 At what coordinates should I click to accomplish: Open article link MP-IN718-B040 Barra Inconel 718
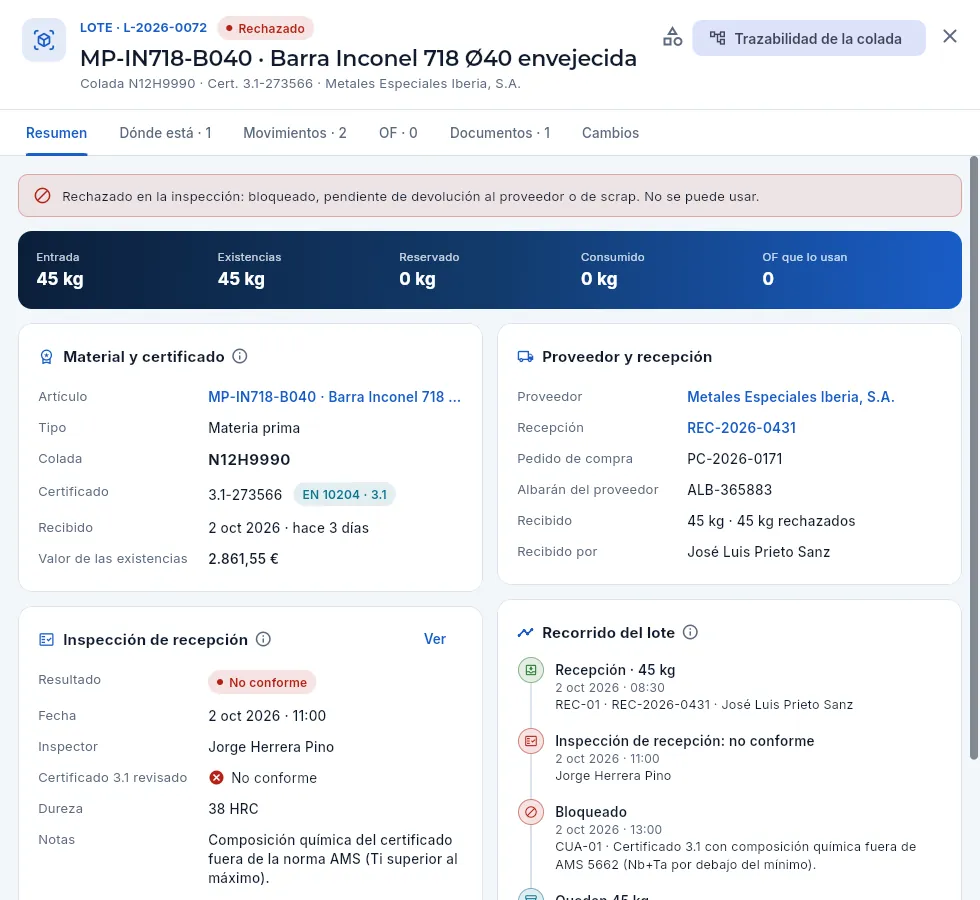[334, 397]
